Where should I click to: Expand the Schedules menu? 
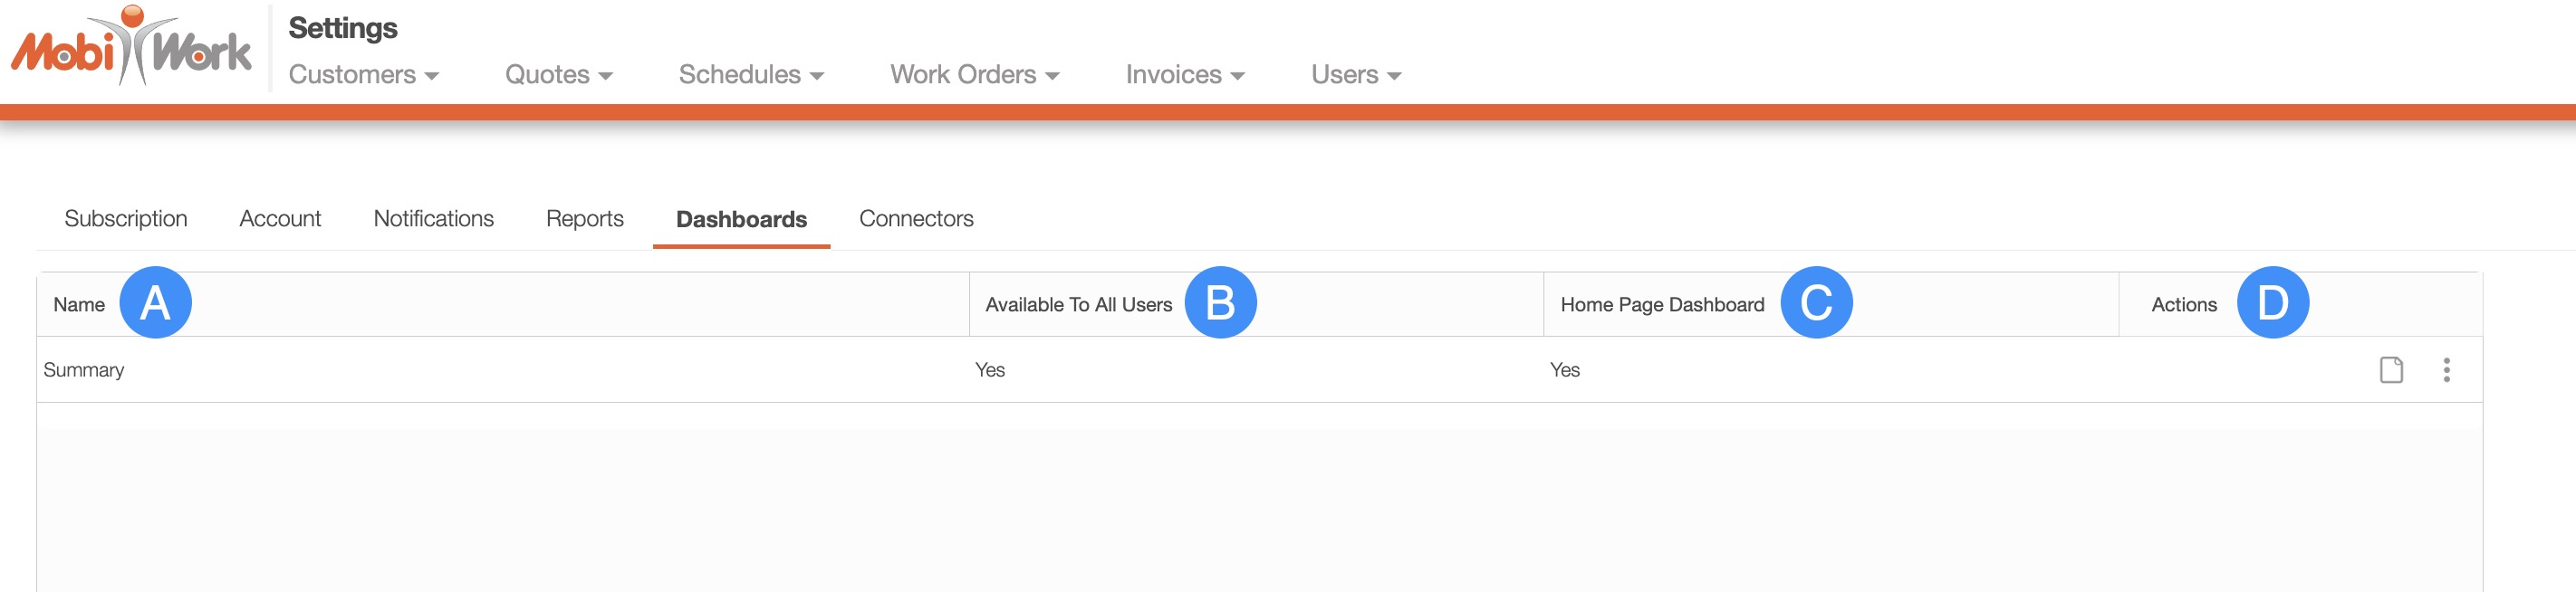(751, 75)
